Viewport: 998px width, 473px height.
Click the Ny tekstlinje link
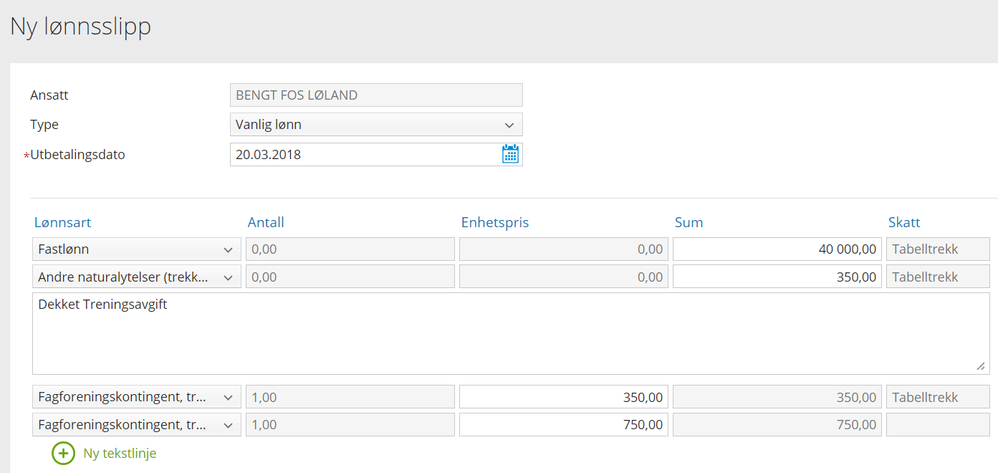point(120,453)
